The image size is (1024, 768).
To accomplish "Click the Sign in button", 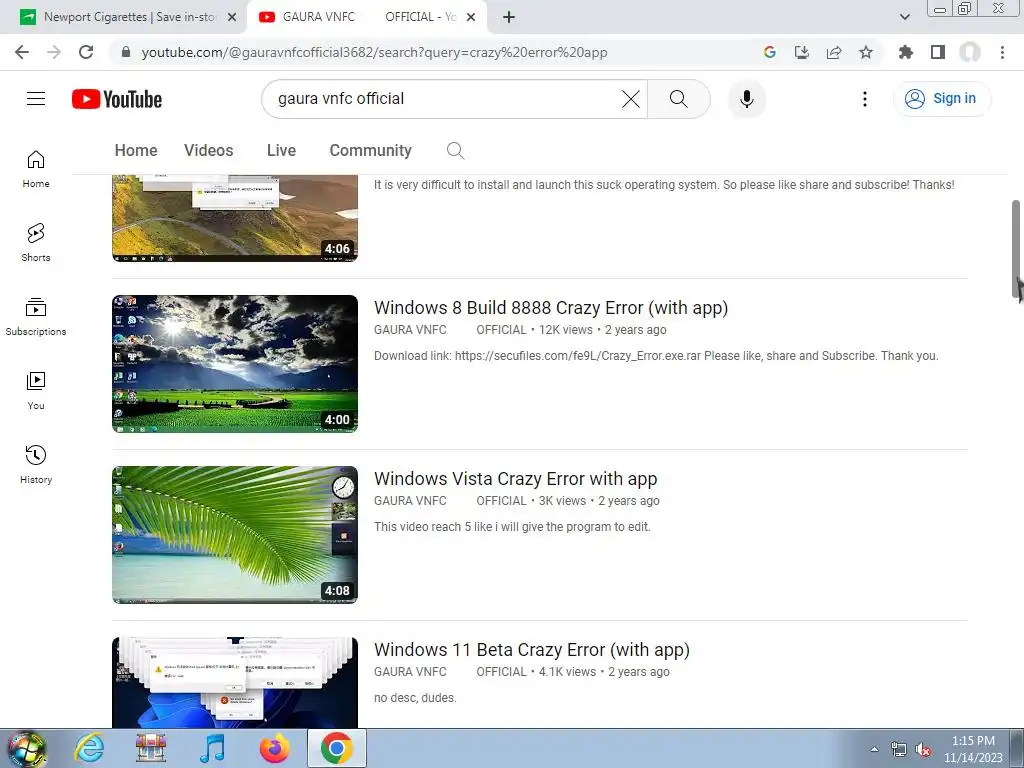I will pyautogui.click(x=942, y=99).
